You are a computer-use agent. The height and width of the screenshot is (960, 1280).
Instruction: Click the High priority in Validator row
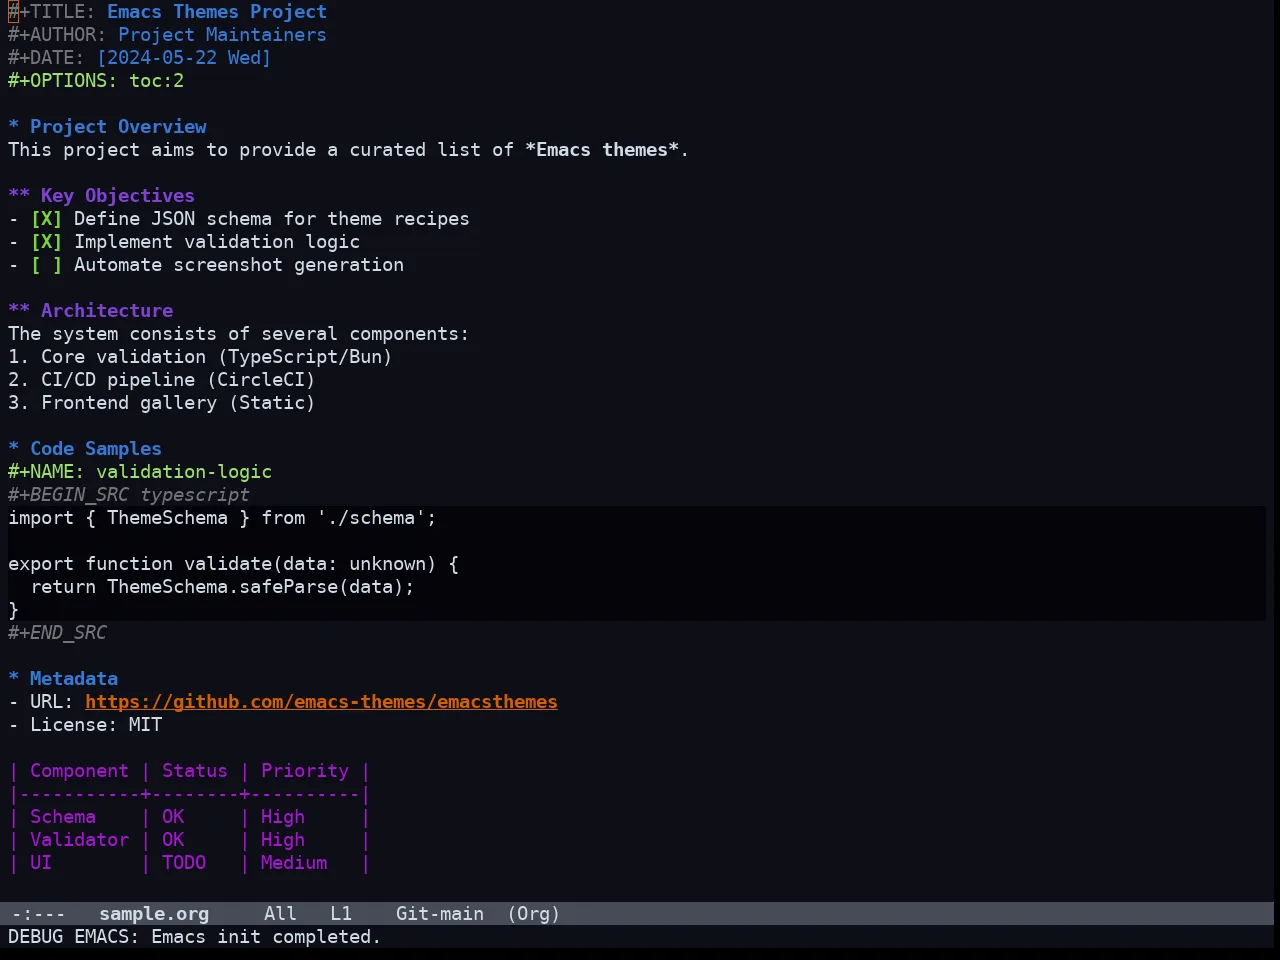[x=283, y=840]
